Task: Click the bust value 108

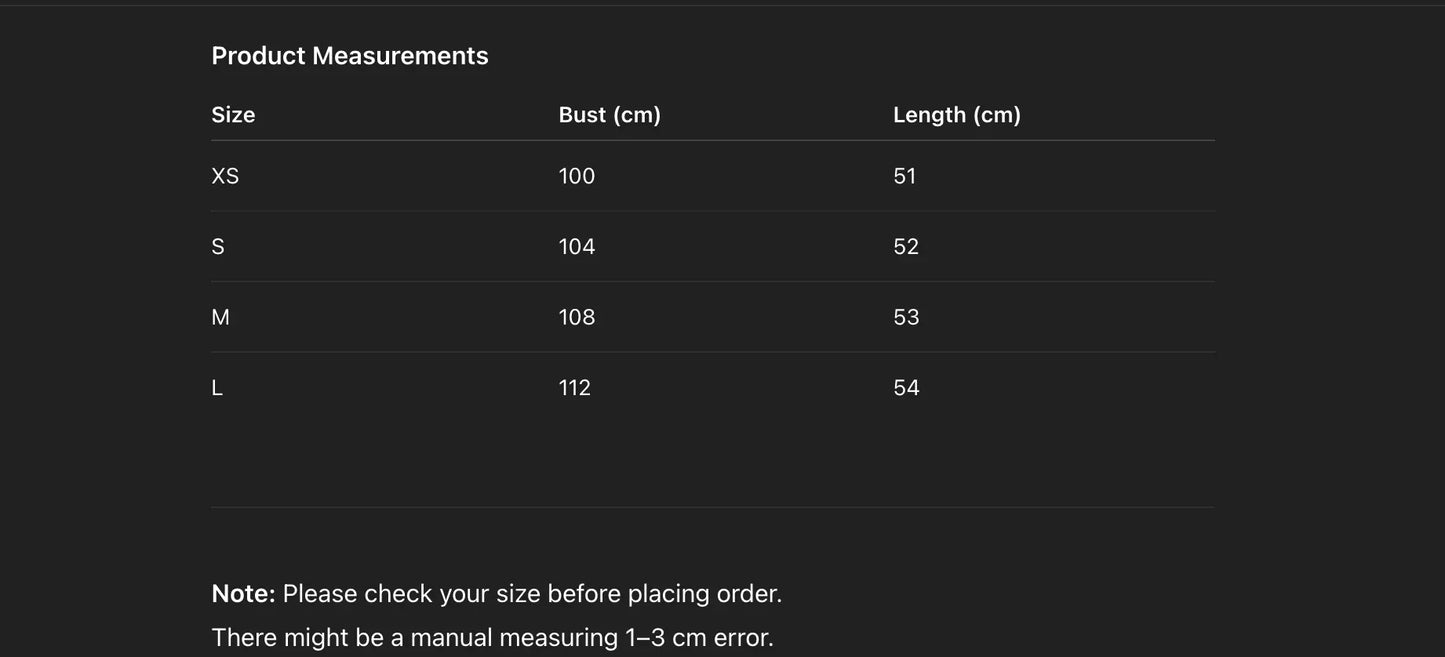Action: (x=577, y=317)
